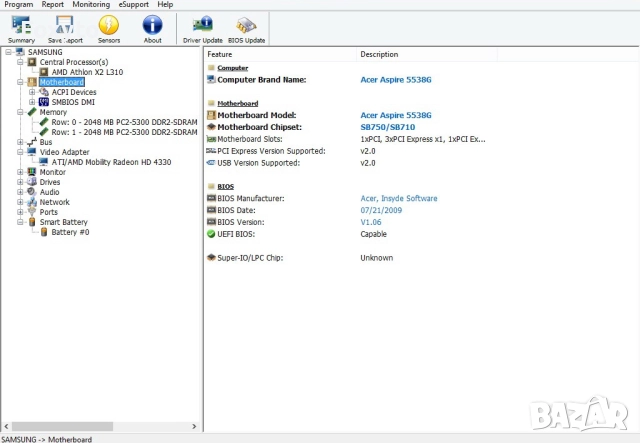This screenshot has width=640, height=443.
Task: Select ATI/AMD Mobility Radeon HD 4330
Action: [111, 162]
